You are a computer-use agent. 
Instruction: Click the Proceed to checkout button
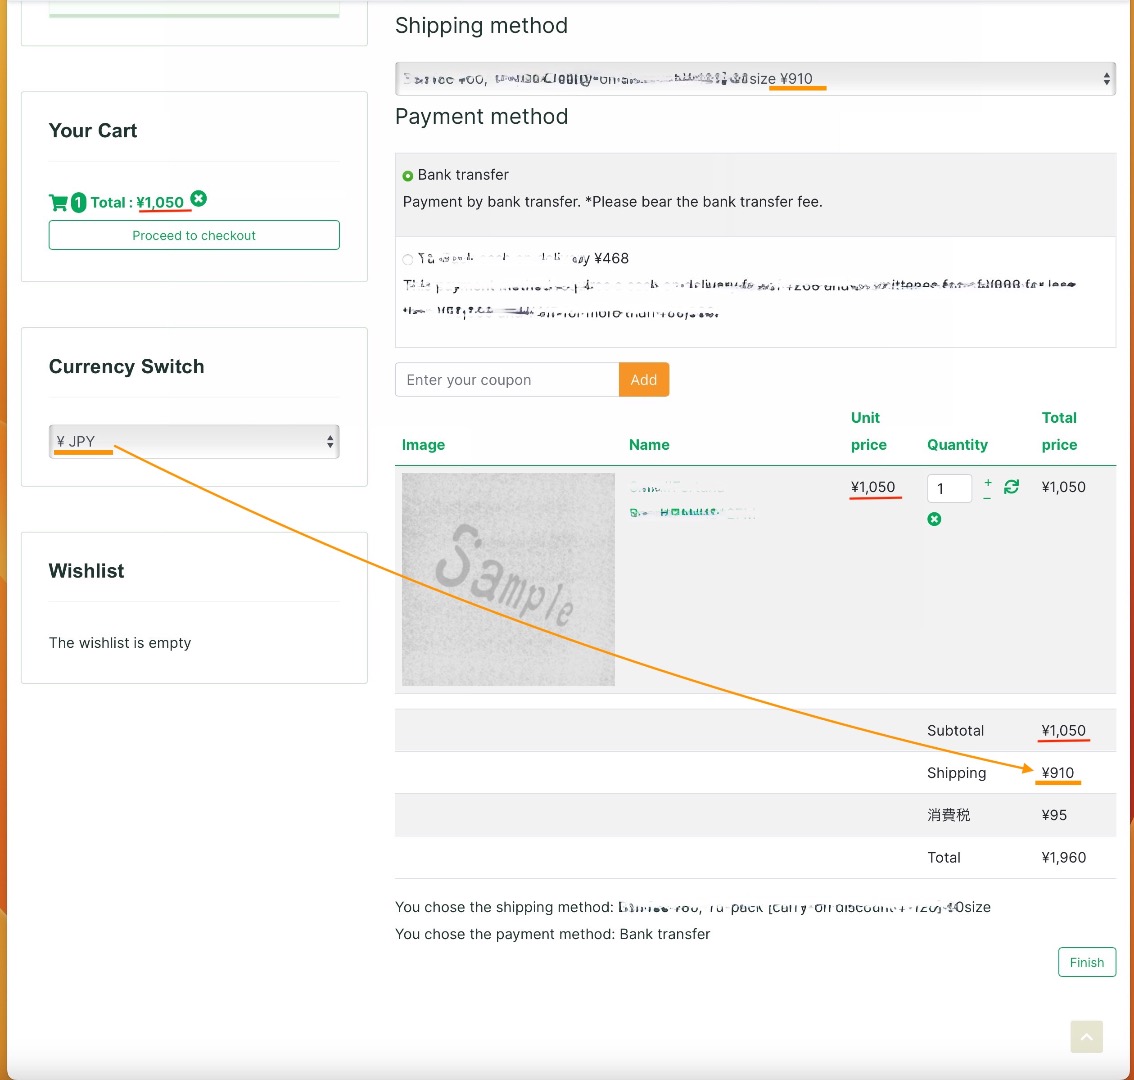click(194, 235)
